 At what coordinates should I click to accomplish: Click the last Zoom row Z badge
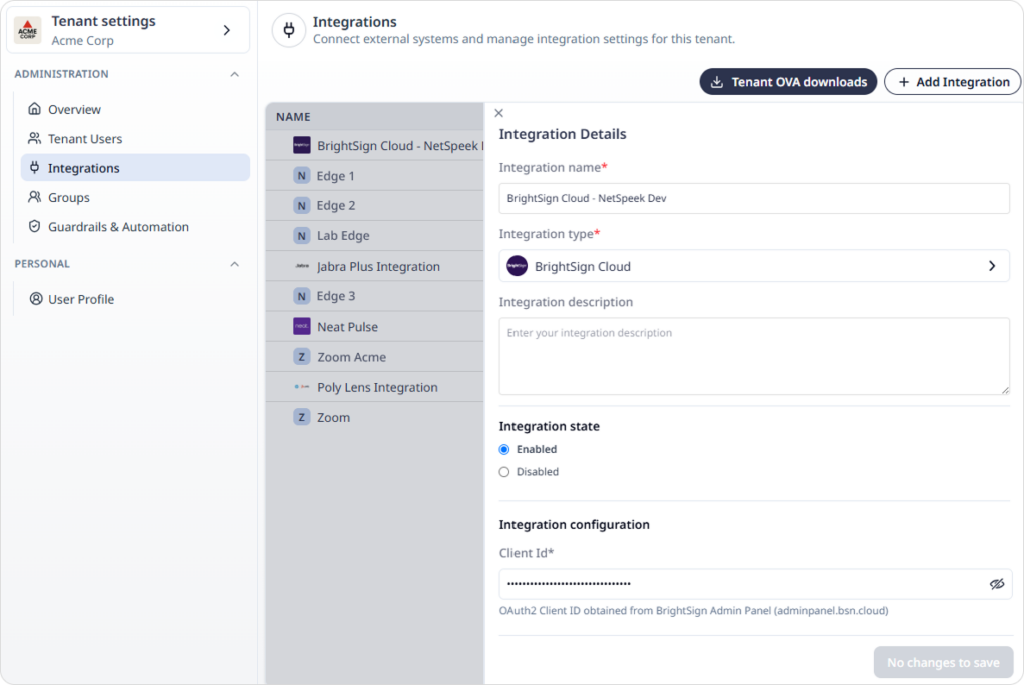coord(302,417)
